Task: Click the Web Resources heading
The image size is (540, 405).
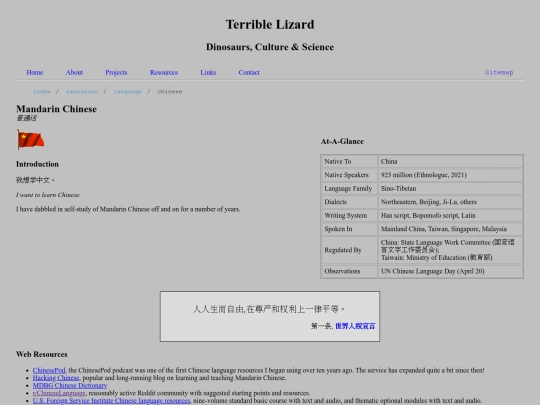Action: [42, 354]
